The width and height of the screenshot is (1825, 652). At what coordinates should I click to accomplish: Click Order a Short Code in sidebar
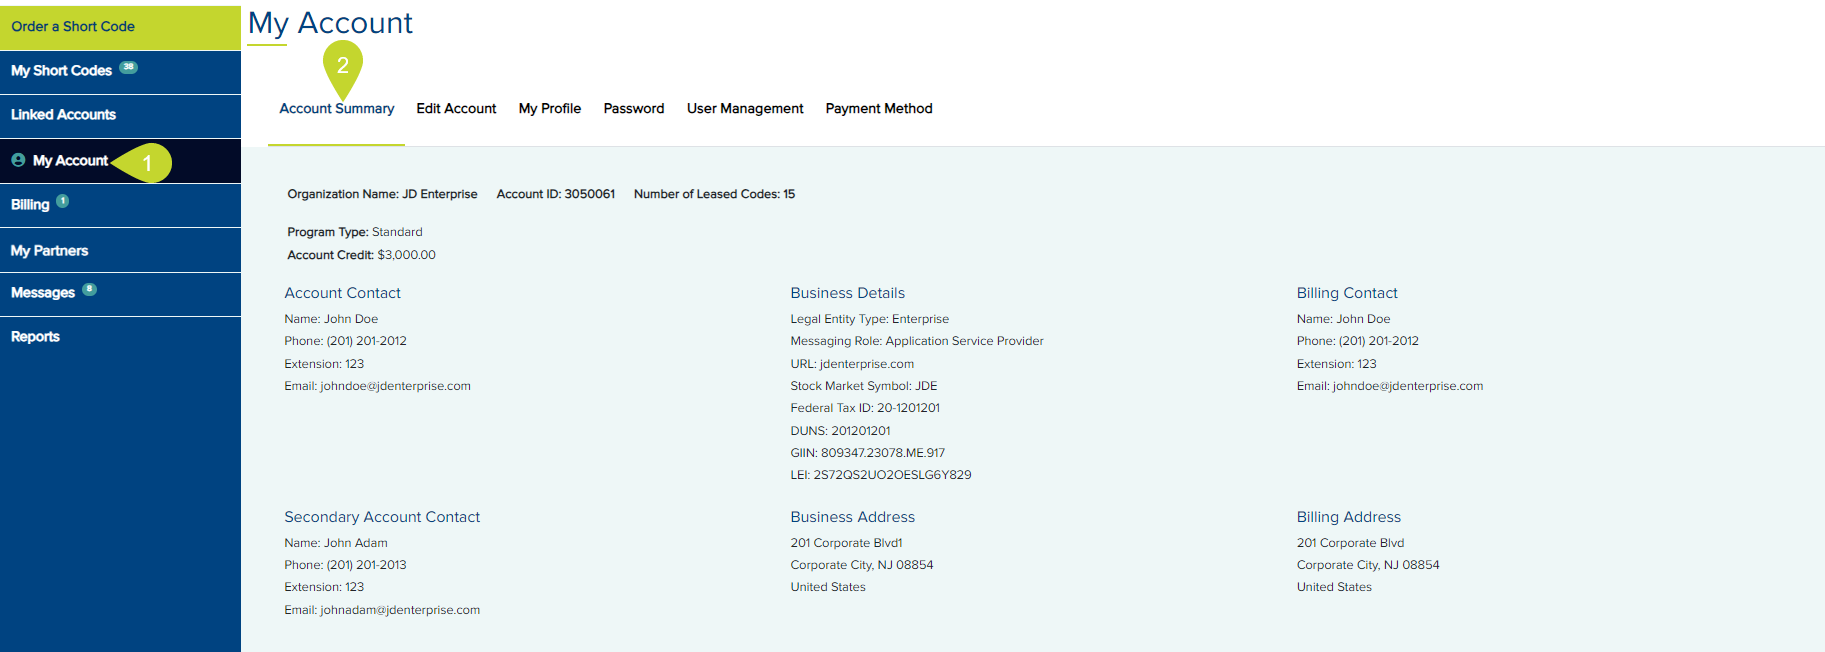tap(73, 27)
